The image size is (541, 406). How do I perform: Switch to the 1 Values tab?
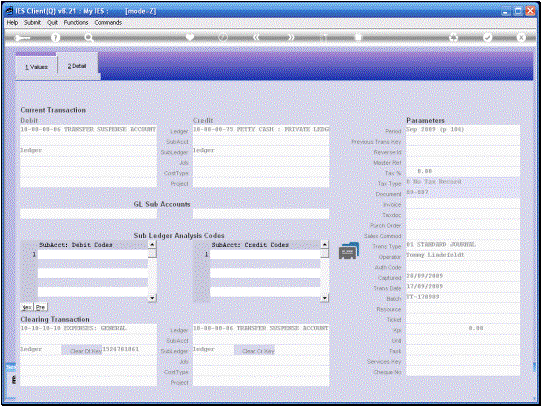point(36,67)
